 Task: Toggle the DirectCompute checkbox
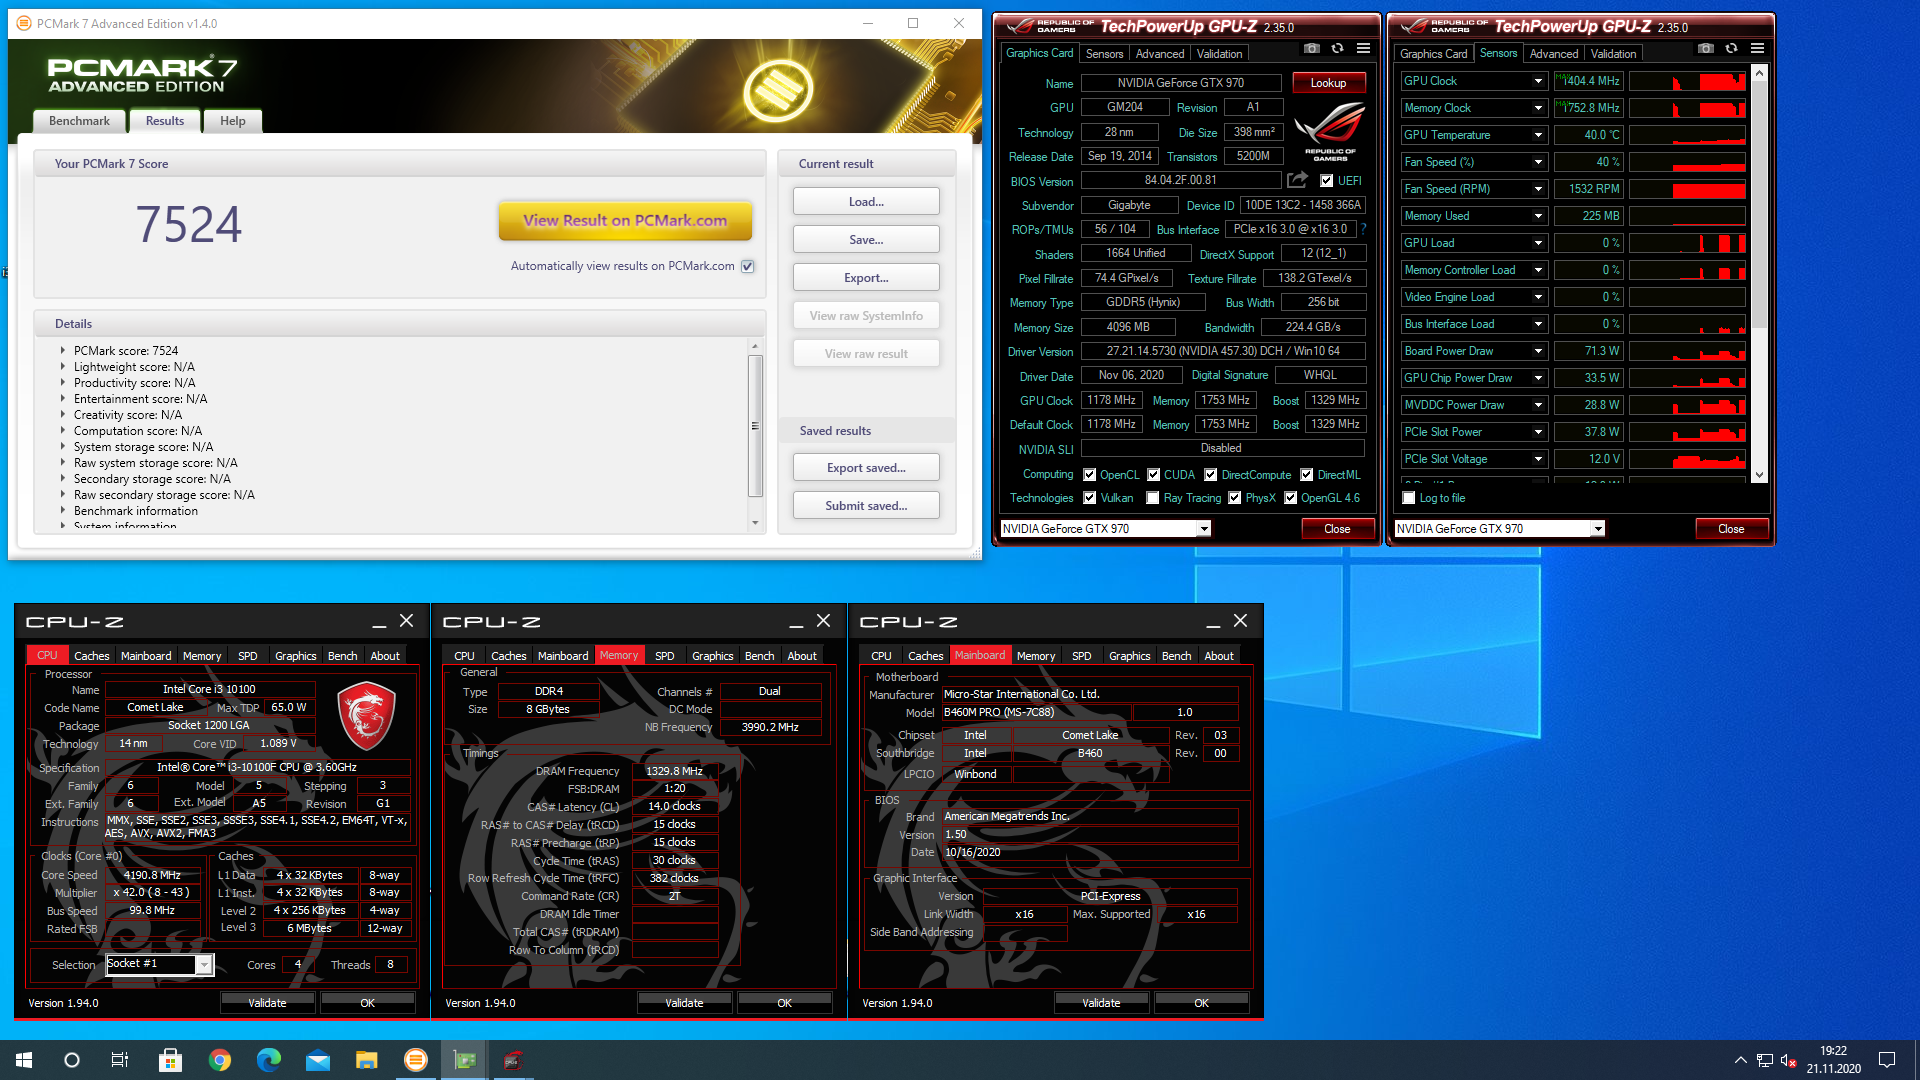(1211, 475)
